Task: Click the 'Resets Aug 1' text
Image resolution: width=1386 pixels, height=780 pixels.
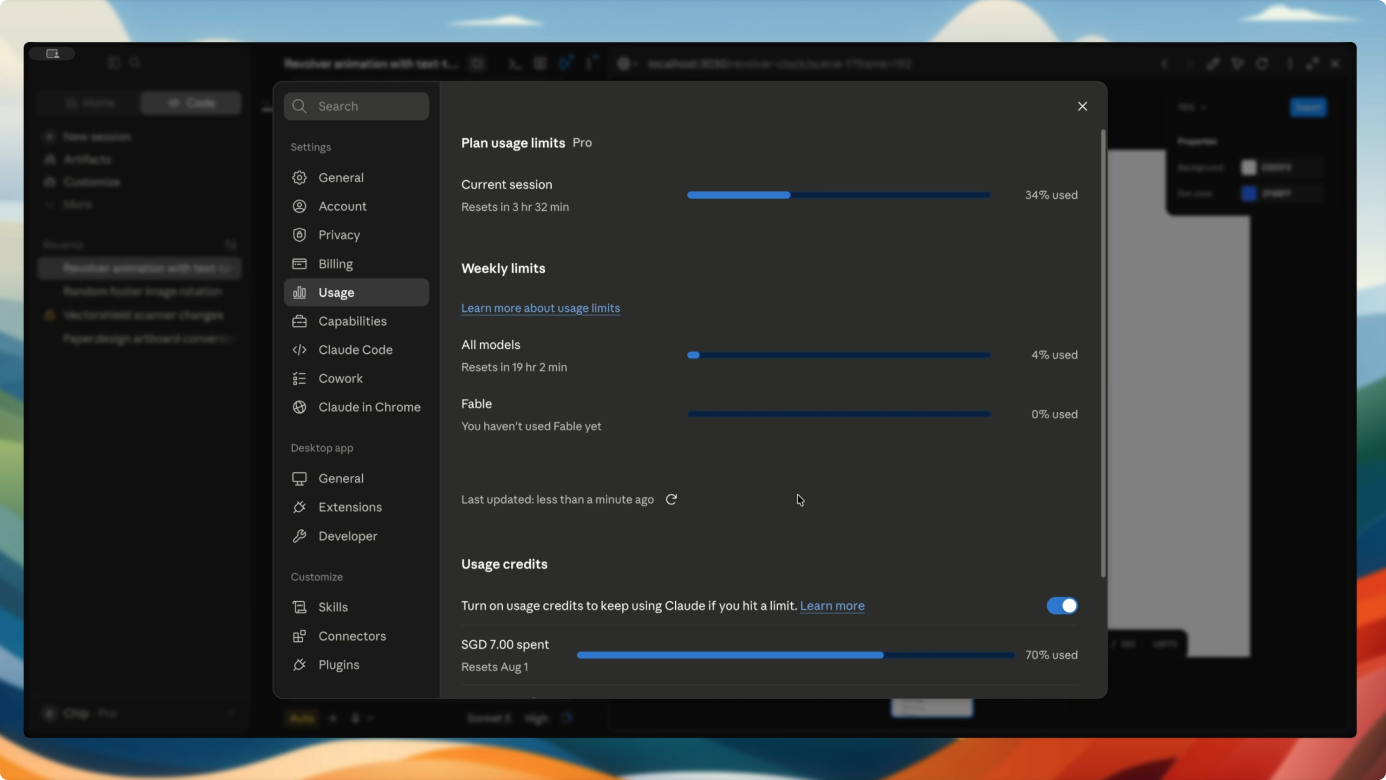Action: click(495, 667)
